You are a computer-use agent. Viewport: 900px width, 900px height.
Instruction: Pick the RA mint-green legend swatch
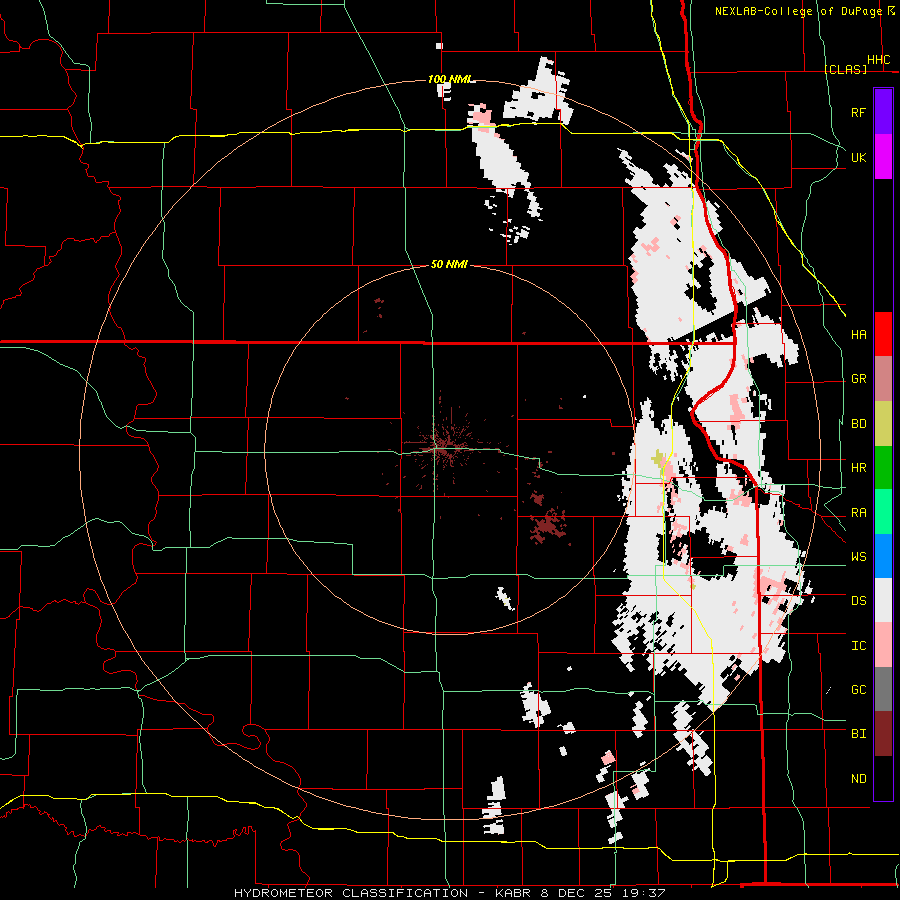pyautogui.click(x=883, y=512)
